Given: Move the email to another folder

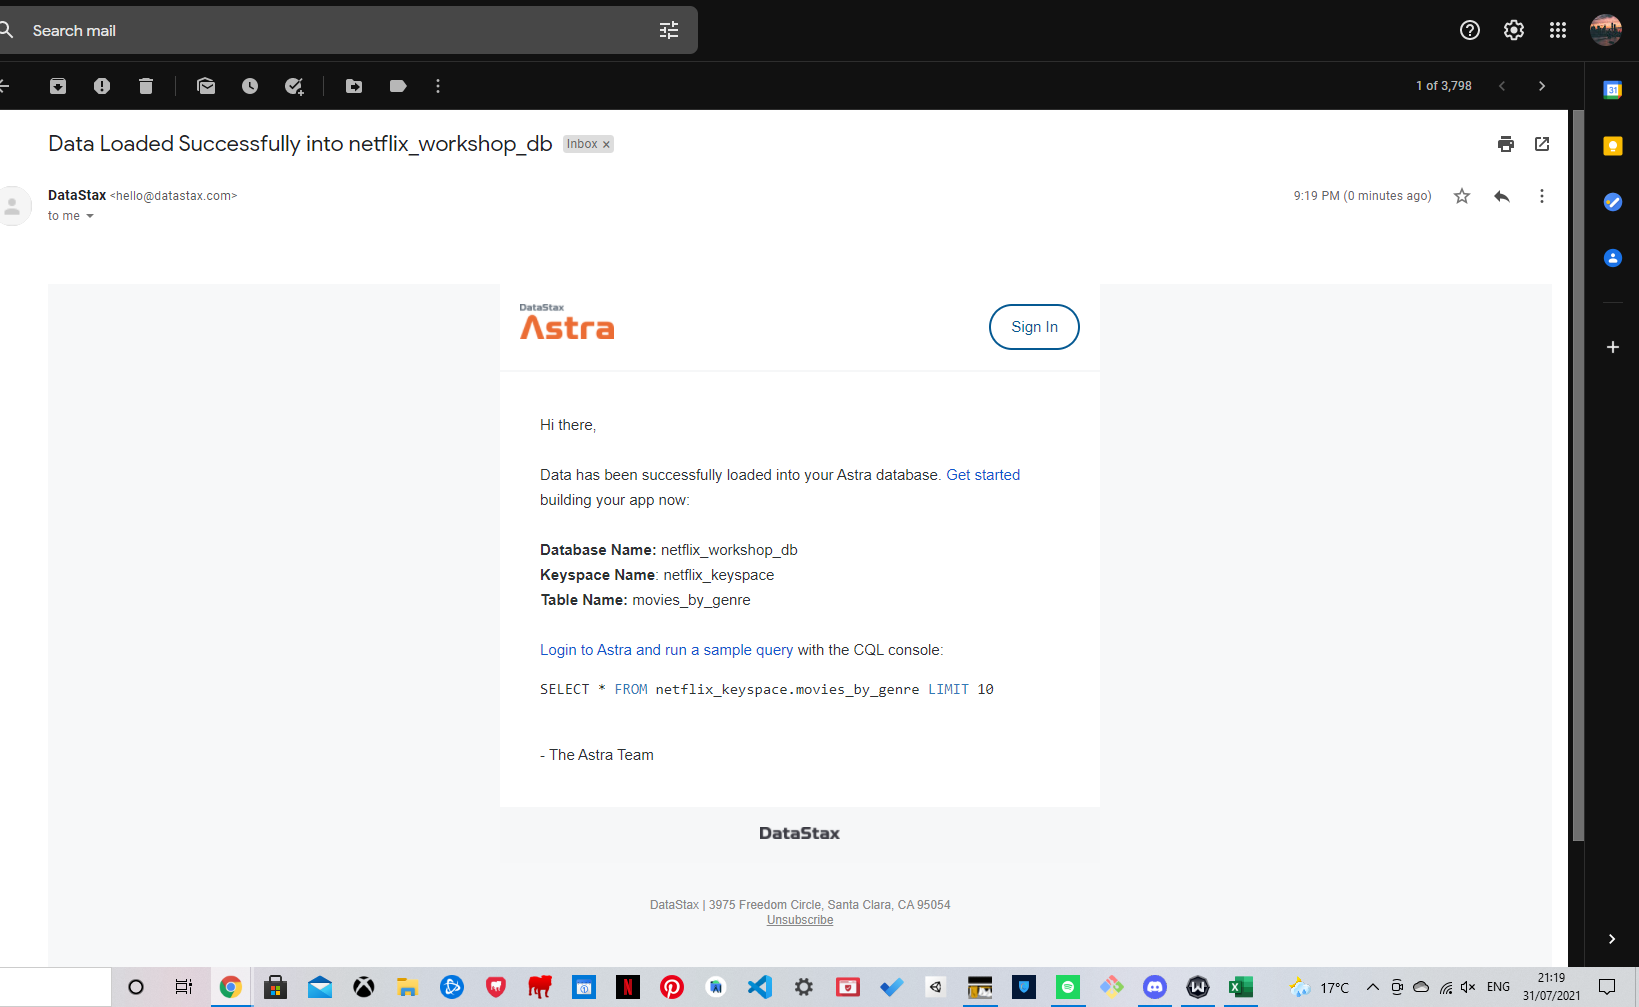Looking at the screenshot, I should tap(354, 86).
